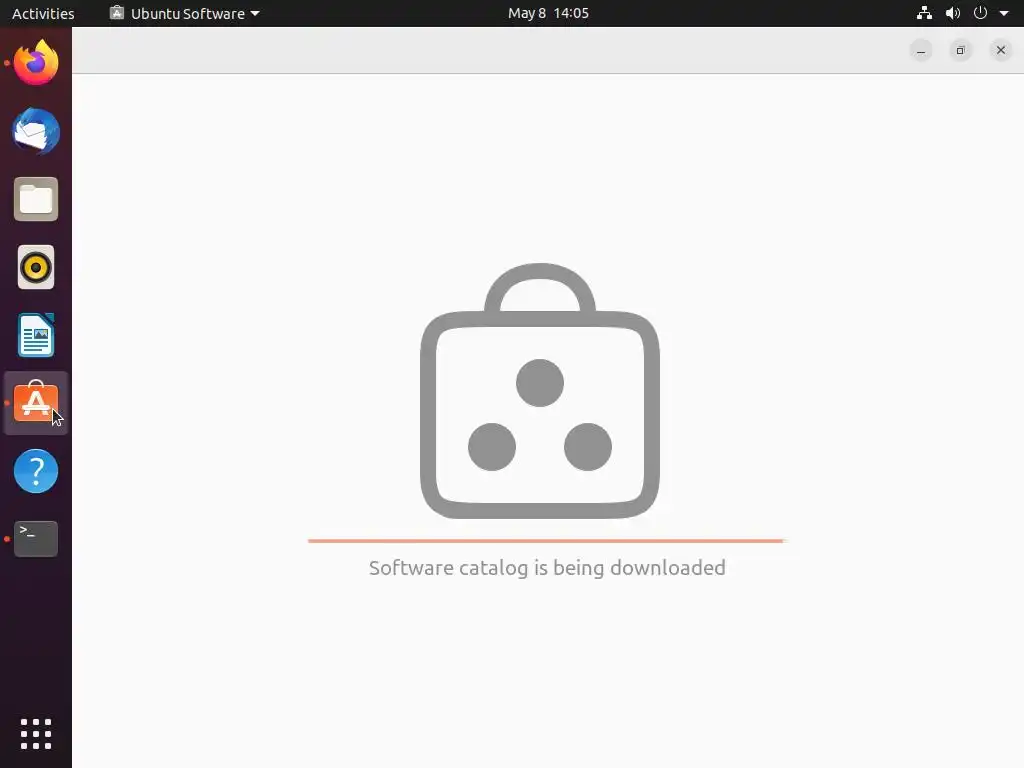Show Applications grid at dock bottom
The height and width of the screenshot is (768, 1024).
pos(36,734)
